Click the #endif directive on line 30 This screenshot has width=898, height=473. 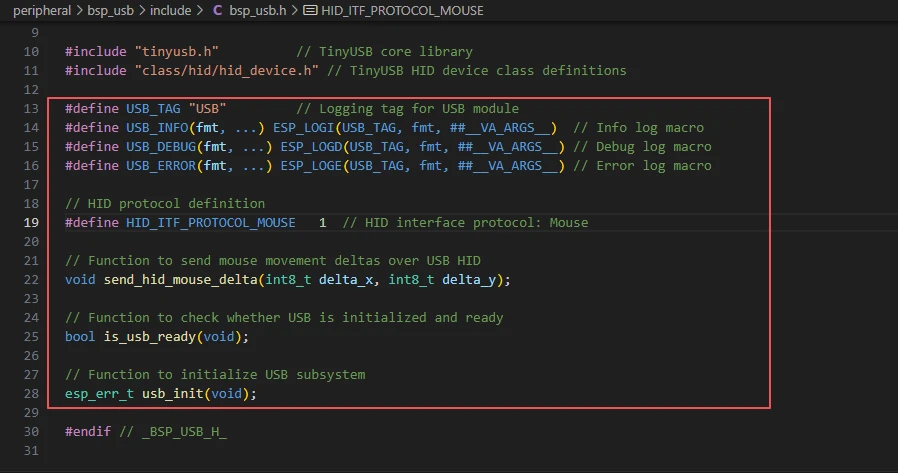86,431
